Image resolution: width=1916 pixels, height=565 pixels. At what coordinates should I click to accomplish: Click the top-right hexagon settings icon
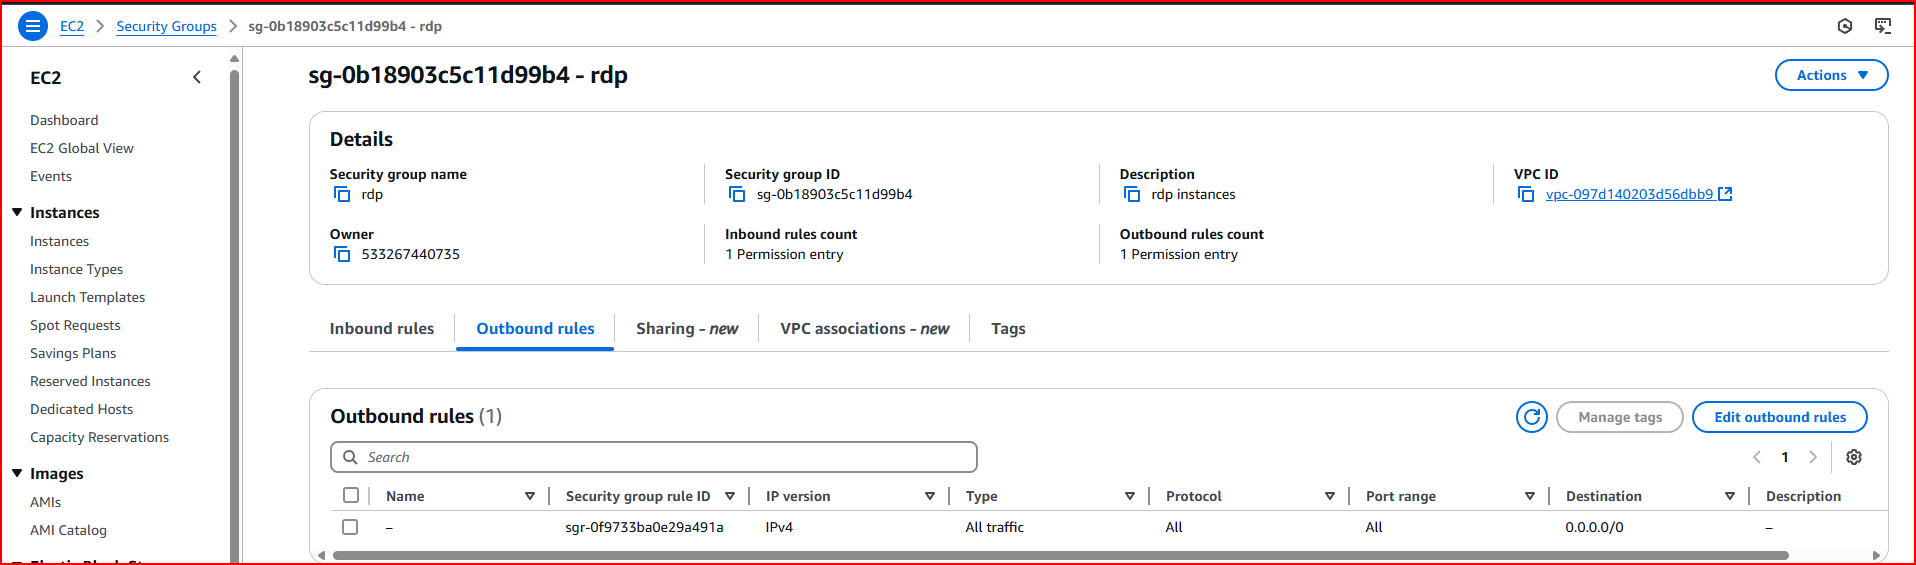pos(1845,26)
